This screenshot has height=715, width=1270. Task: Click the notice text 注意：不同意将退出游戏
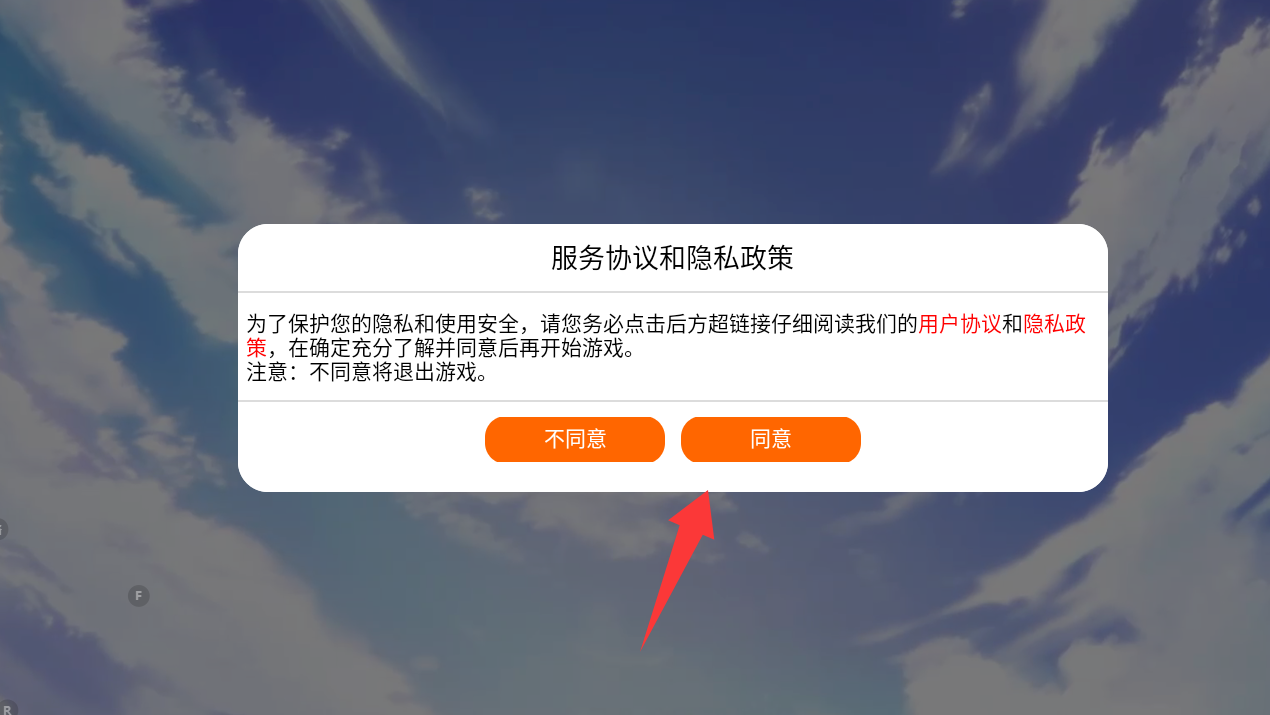(368, 374)
